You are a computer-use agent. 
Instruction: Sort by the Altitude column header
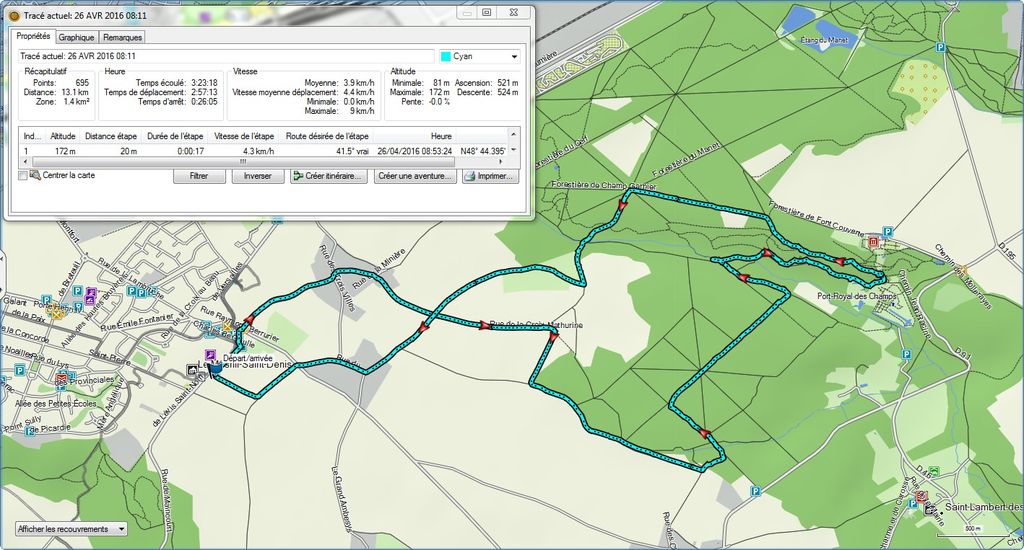click(x=63, y=136)
